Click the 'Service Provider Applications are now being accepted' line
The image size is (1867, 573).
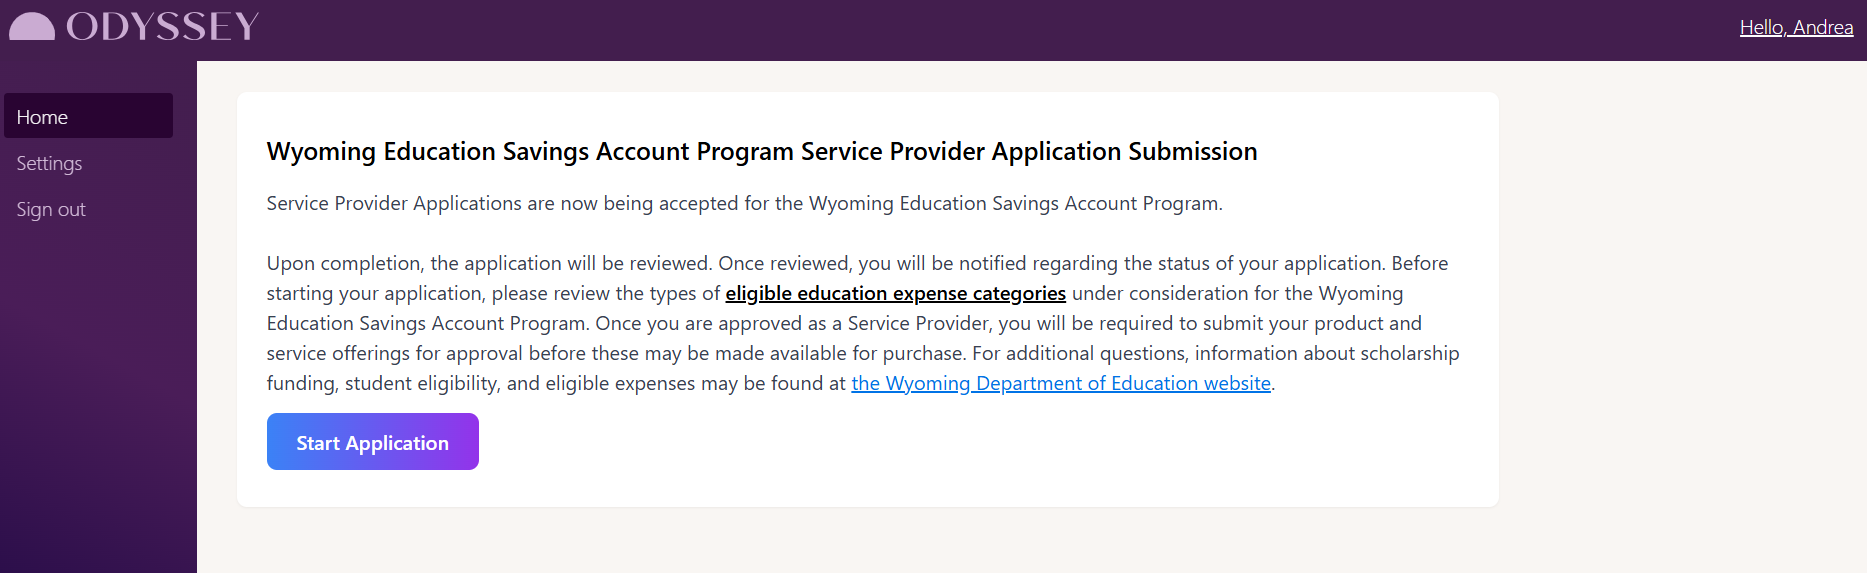pyautogui.click(x=744, y=203)
